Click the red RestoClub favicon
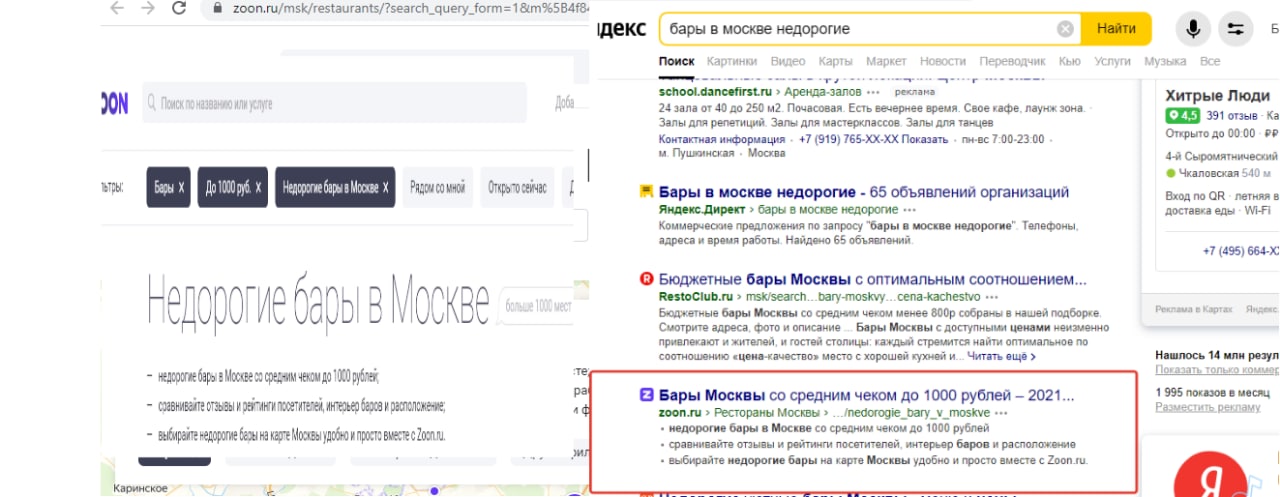 646,279
